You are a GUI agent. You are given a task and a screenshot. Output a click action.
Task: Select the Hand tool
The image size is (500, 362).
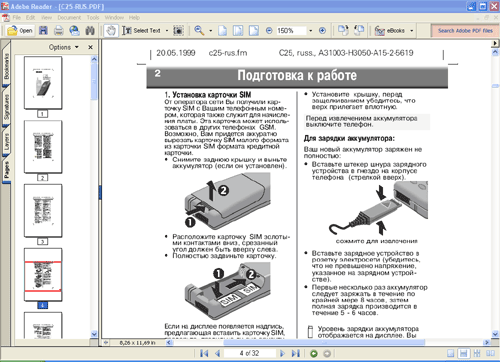[111, 31]
